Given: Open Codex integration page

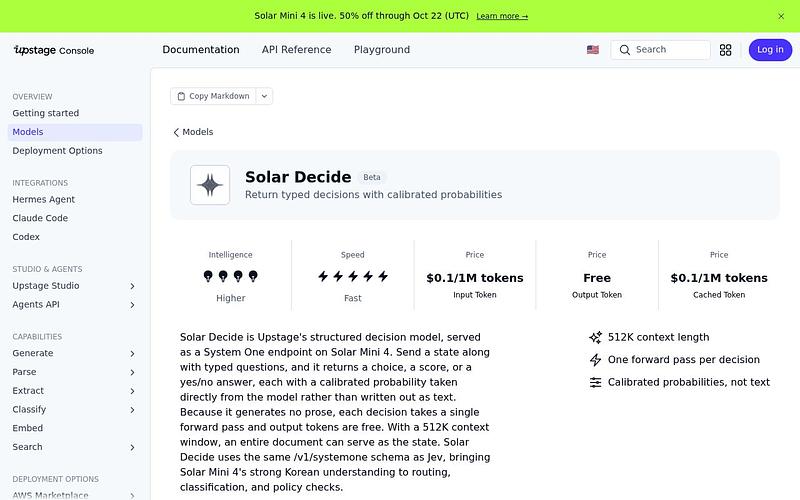Looking at the screenshot, I should pyautogui.click(x=75, y=237).
